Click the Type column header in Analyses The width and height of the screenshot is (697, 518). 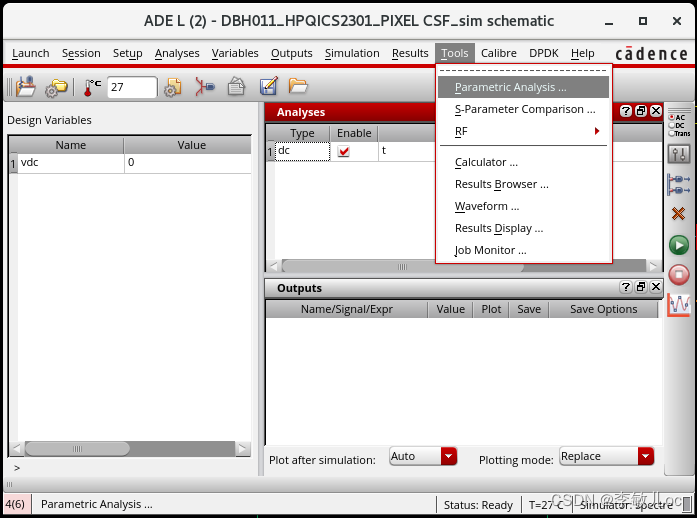(302, 133)
